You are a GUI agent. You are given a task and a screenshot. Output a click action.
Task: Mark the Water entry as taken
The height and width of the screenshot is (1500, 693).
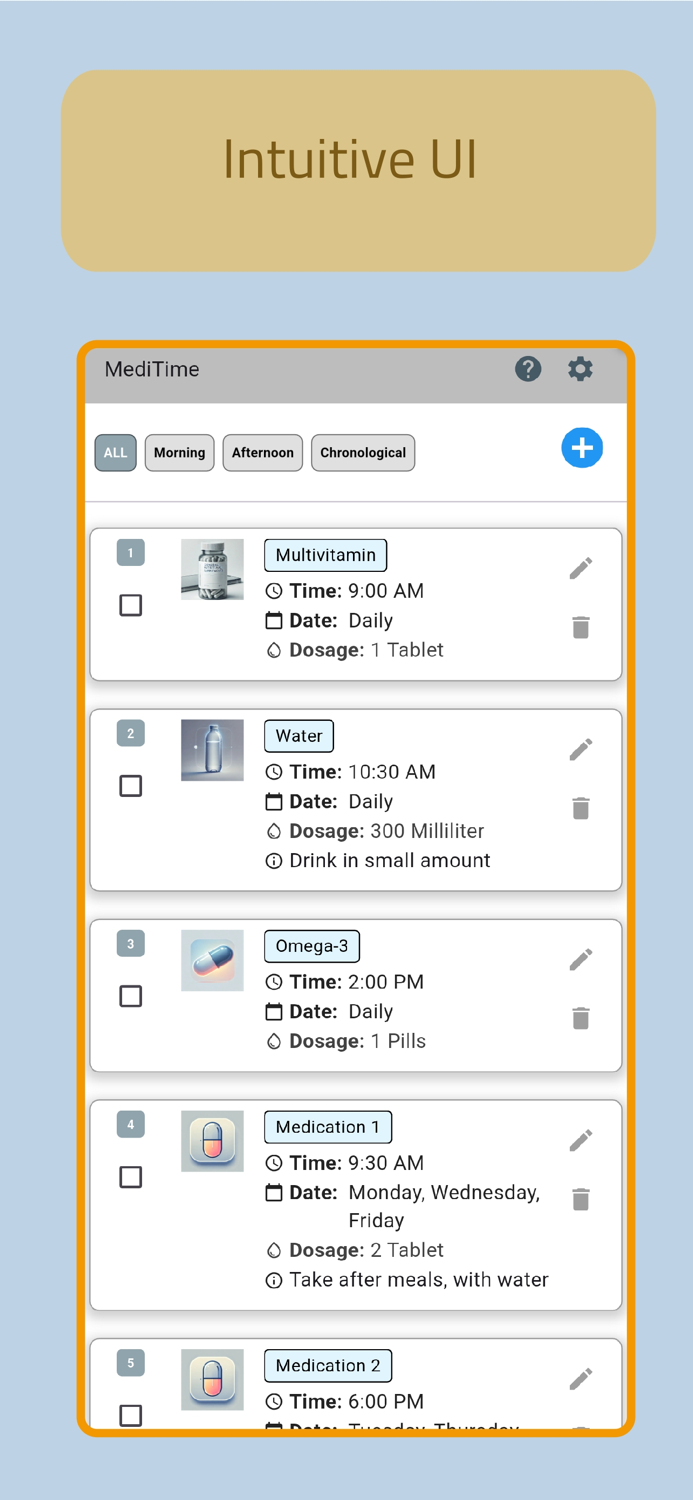click(130, 786)
